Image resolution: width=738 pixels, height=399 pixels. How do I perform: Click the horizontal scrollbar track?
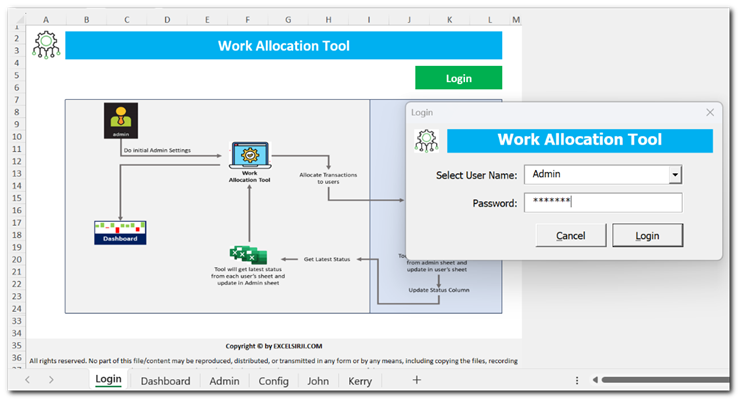tap(666, 380)
